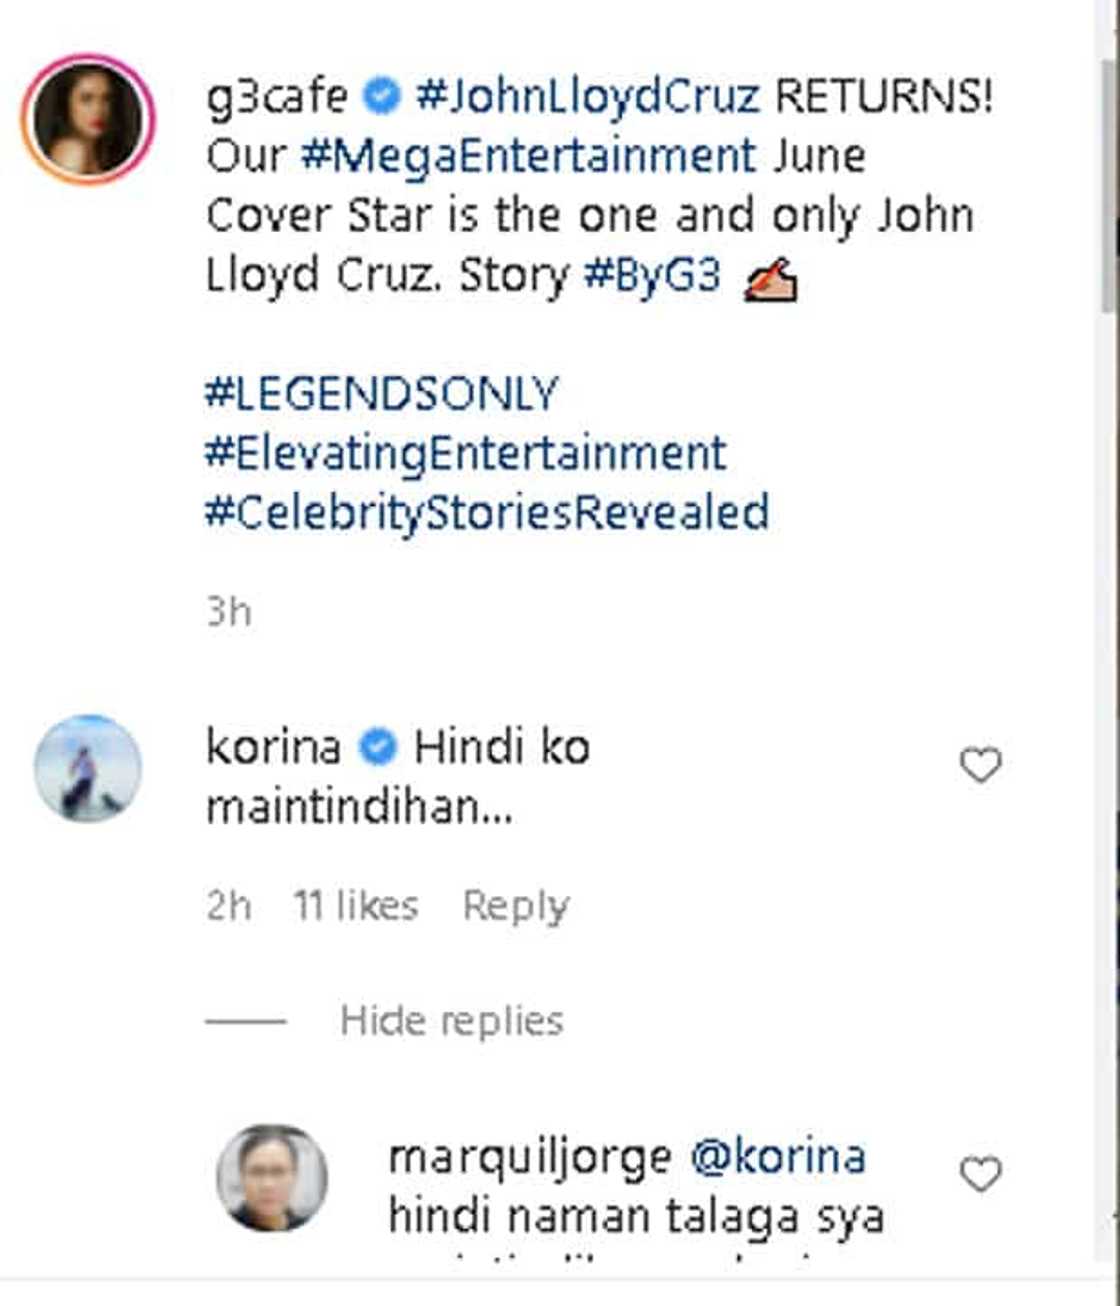Open the #LEGENDSONLY hashtag
The width and height of the screenshot is (1120, 1306).
(381, 393)
